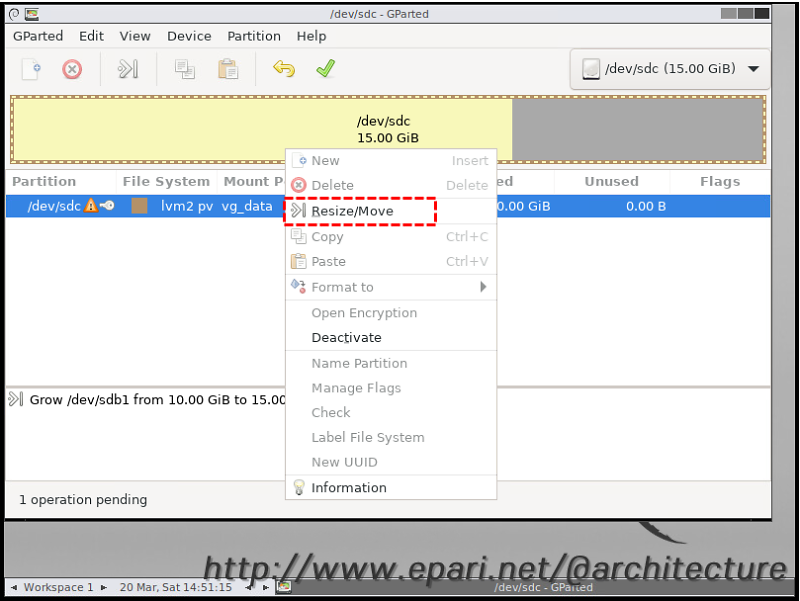Click the GParted app icon in title bar
The width and height of the screenshot is (800, 601).
pyautogui.click(x=32, y=14)
